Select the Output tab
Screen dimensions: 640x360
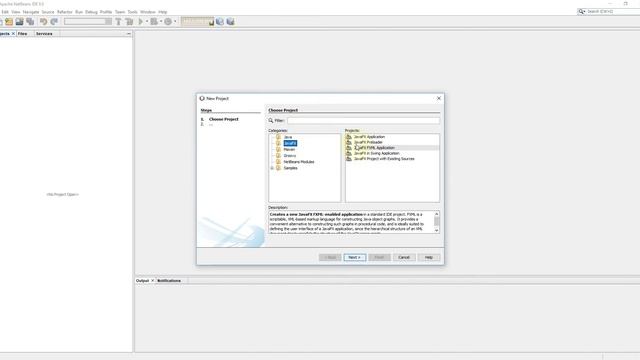(142, 280)
